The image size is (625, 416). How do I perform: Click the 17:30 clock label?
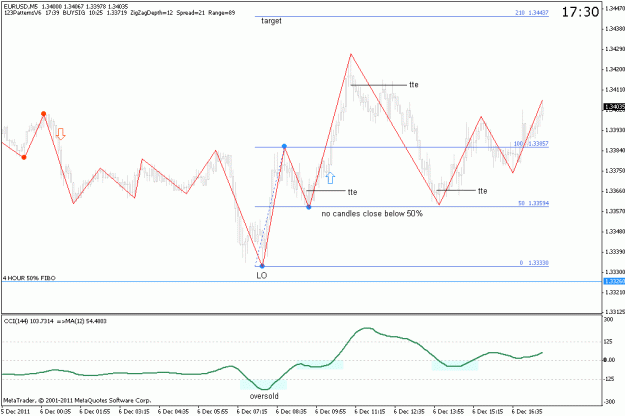[580, 12]
